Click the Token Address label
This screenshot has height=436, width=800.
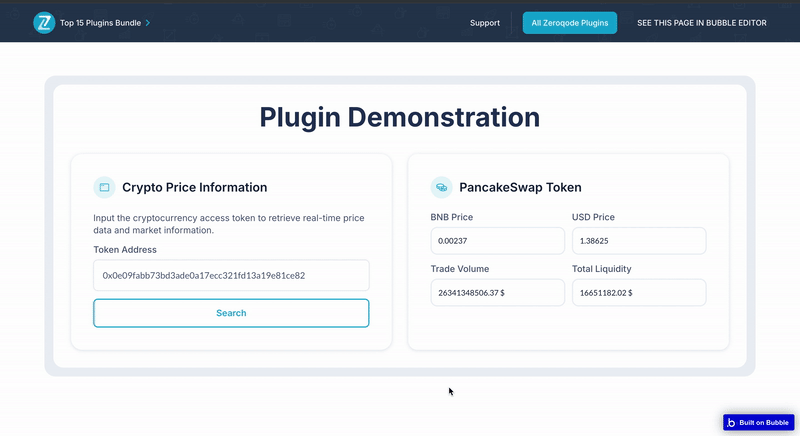(x=125, y=250)
